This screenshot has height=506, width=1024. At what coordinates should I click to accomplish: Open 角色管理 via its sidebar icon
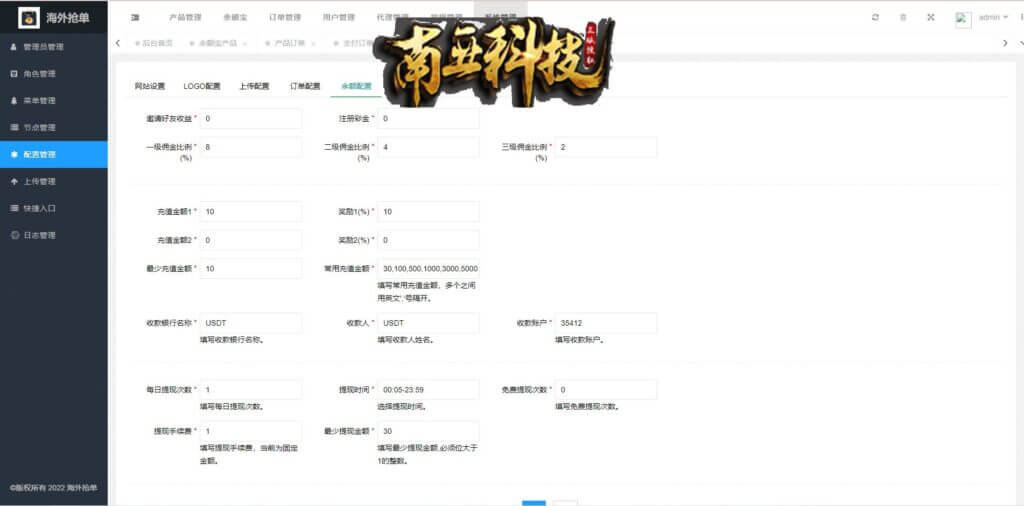click(14, 74)
